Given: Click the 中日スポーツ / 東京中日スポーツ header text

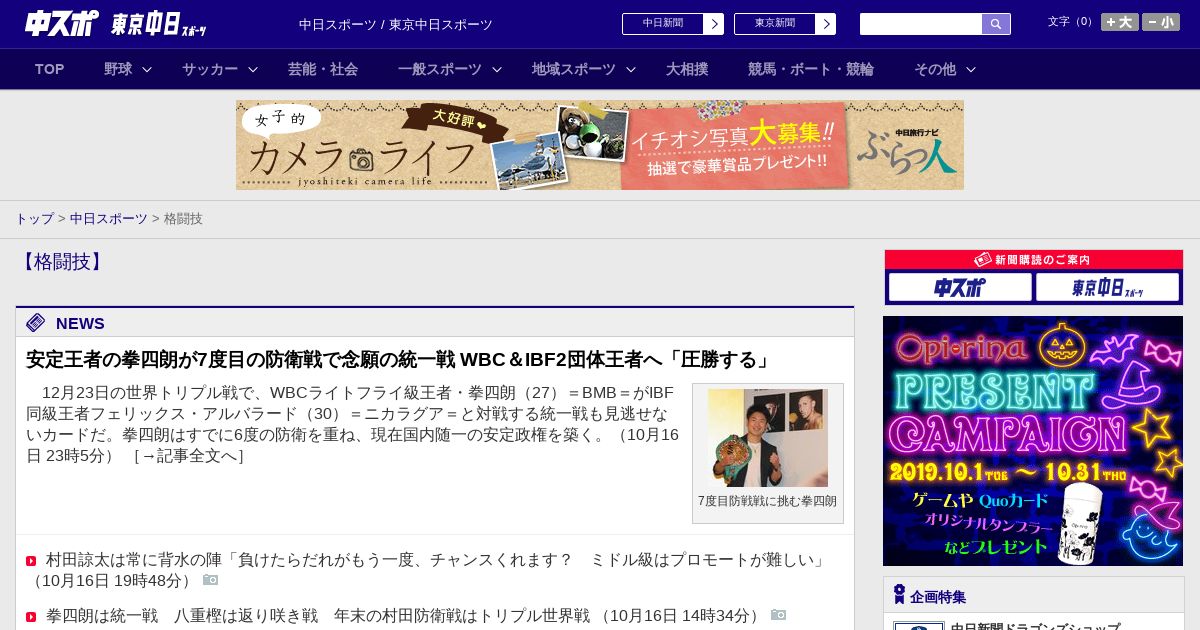Looking at the screenshot, I should coord(396,24).
